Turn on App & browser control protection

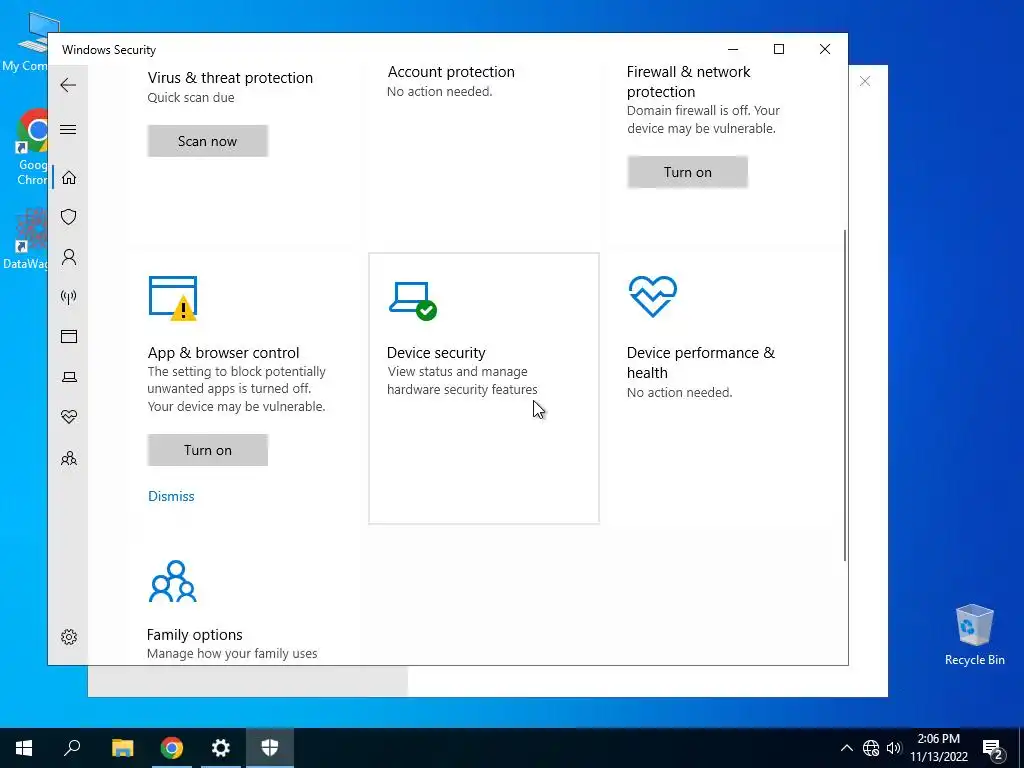click(208, 450)
